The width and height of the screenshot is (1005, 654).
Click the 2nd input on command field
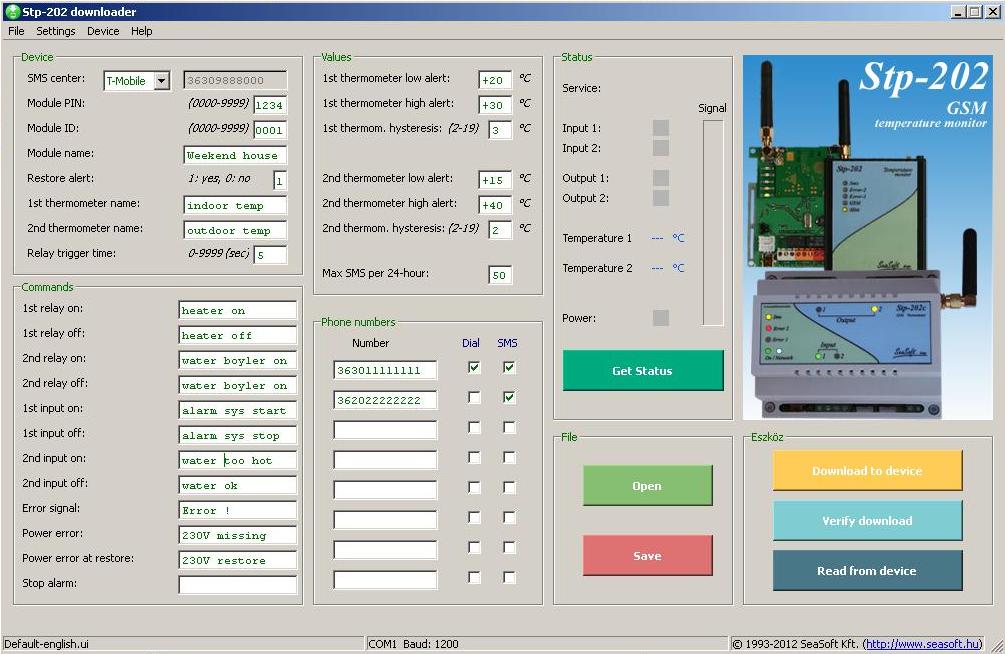tap(238, 460)
